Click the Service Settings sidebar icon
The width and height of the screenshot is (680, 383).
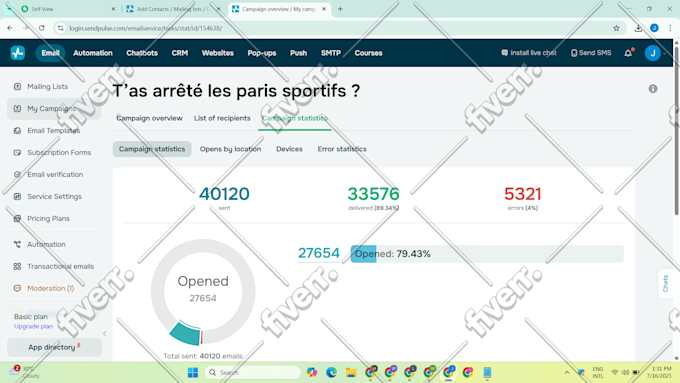click(17, 196)
